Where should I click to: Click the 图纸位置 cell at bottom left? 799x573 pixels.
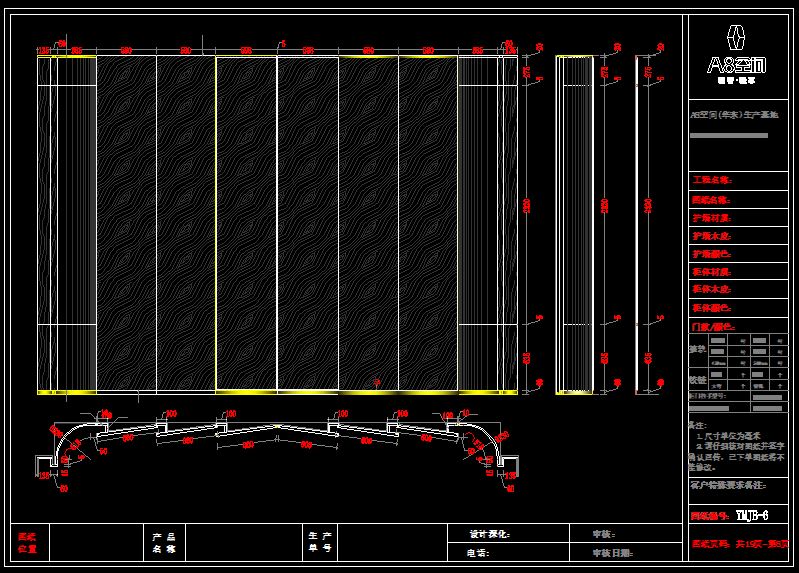pos(29,543)
